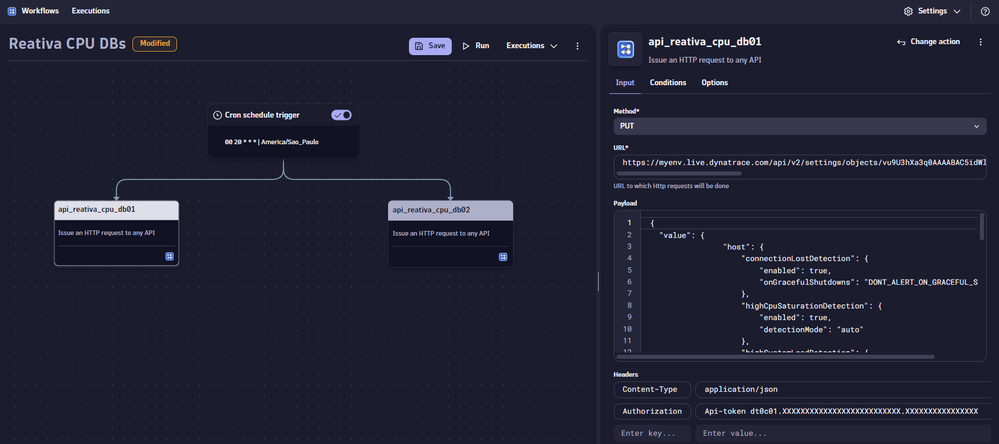Switch to the Conditions tab

pos(667,83)
